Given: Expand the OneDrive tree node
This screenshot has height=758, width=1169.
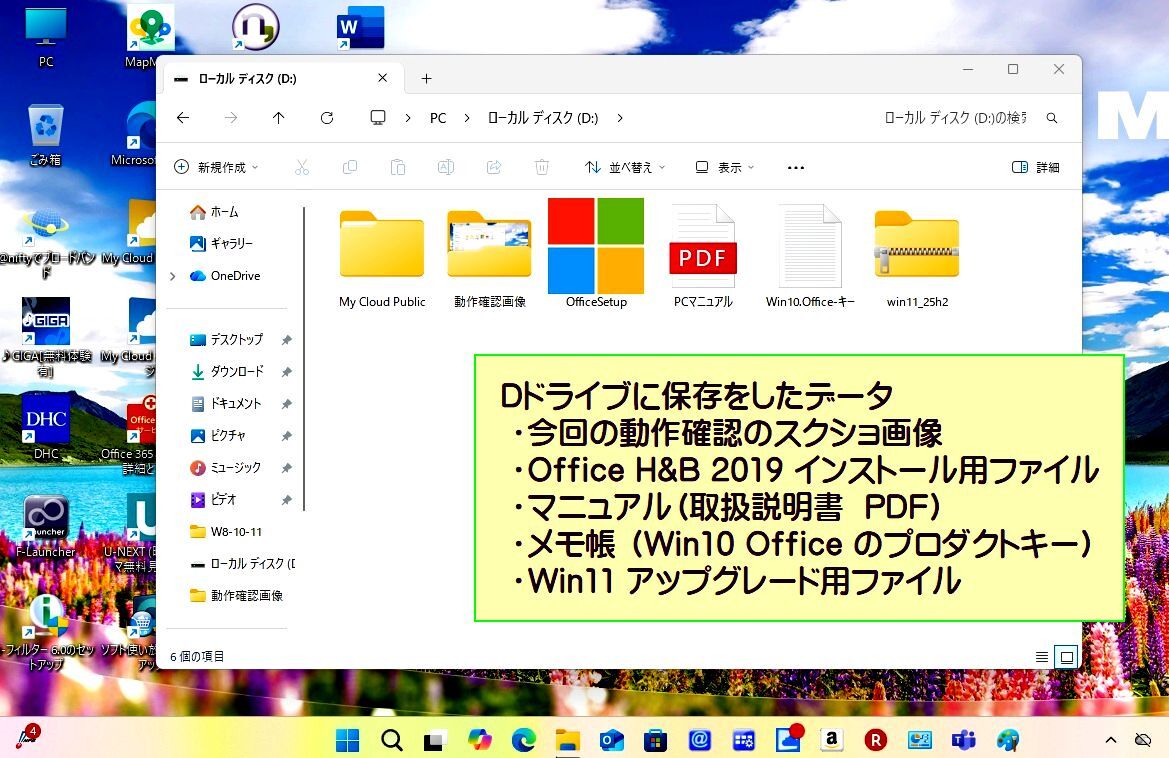Looking at the screenshot, I should (173, 276).
